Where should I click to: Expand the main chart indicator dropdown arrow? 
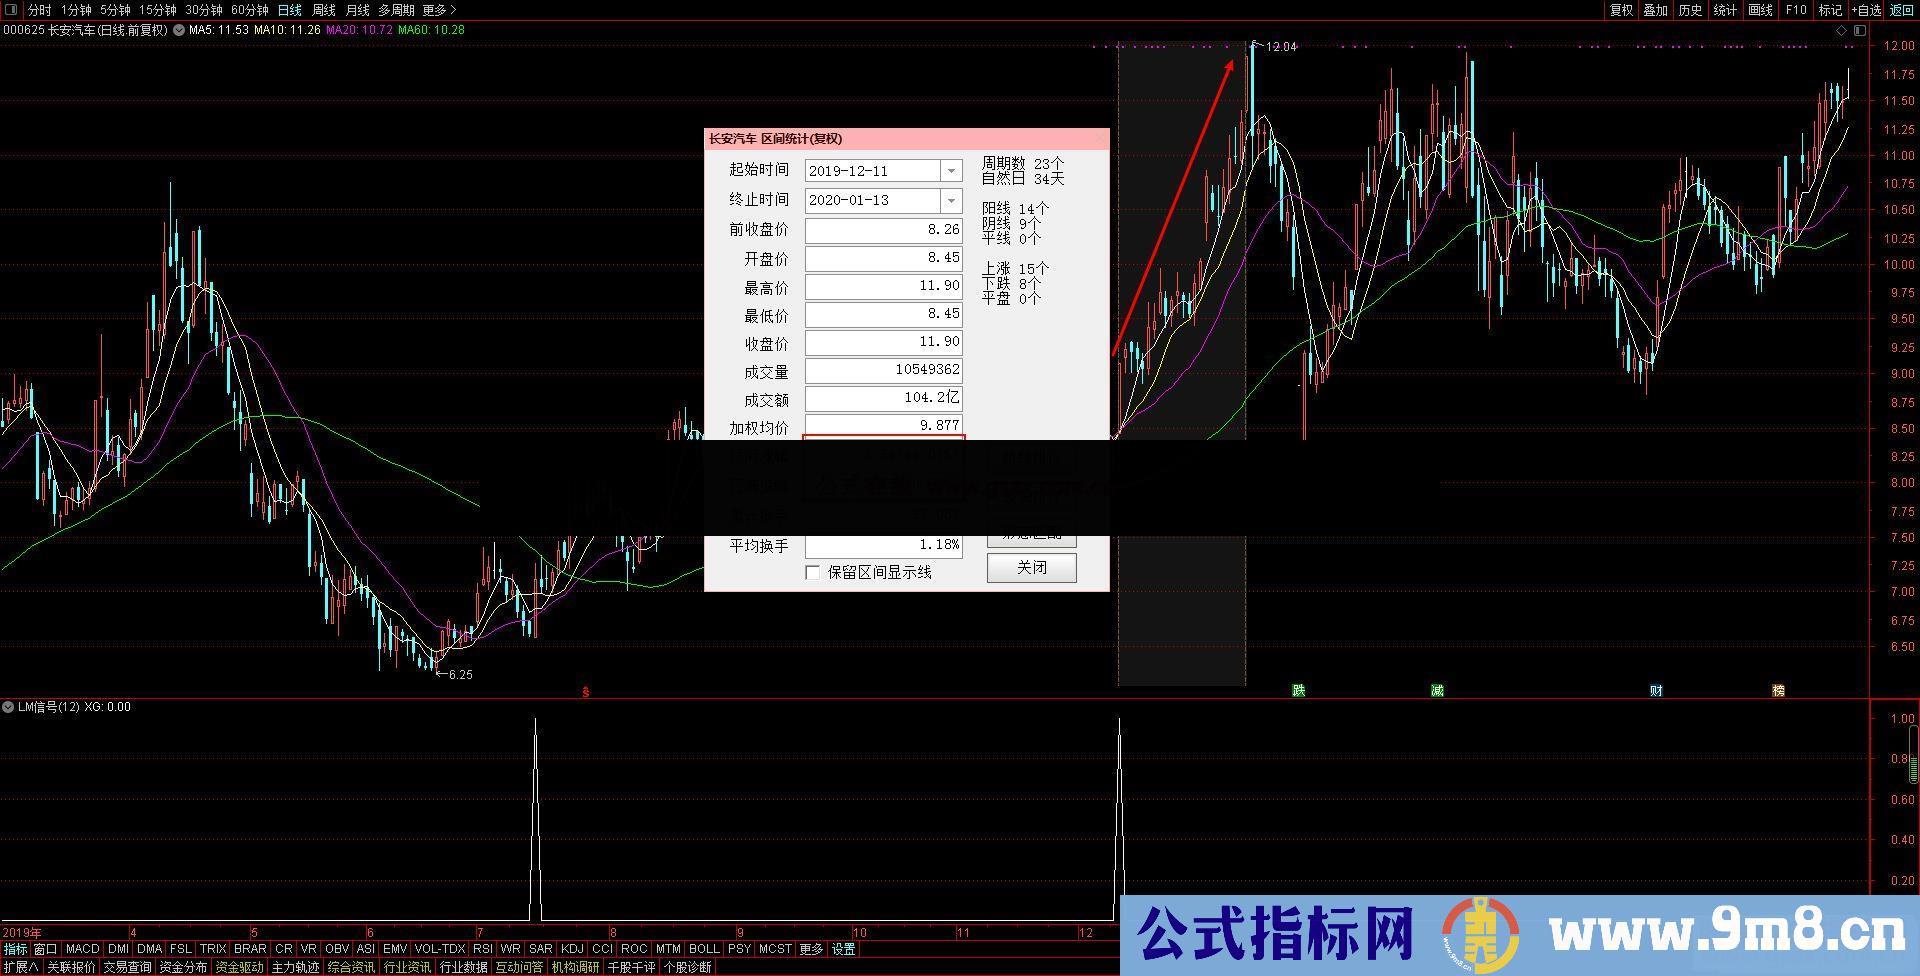[x=179, y=30]
